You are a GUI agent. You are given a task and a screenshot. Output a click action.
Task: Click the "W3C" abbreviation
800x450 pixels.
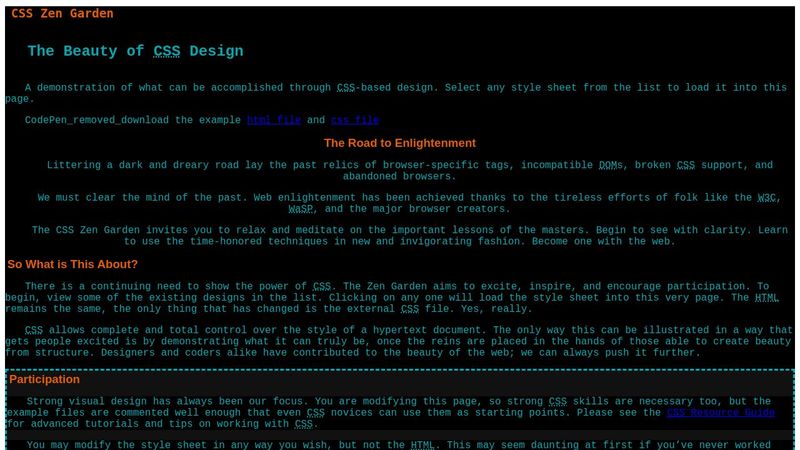click(766, 198)
